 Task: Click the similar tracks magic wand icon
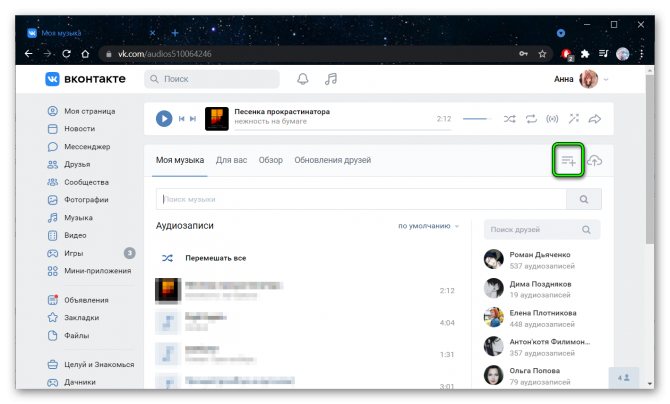[x=573, y=118]
